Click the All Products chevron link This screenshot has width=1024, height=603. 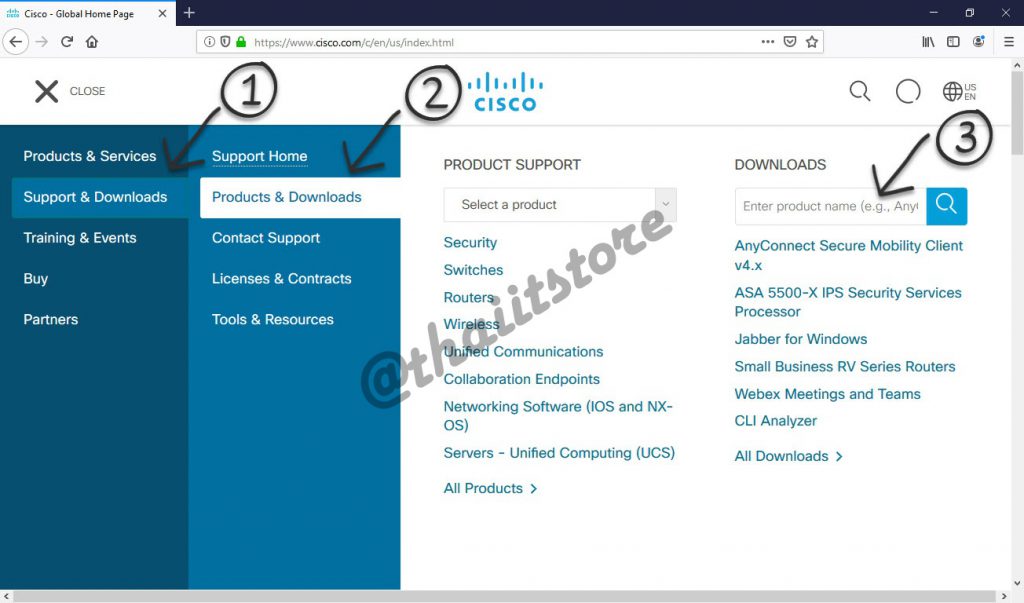click(490, 489)
